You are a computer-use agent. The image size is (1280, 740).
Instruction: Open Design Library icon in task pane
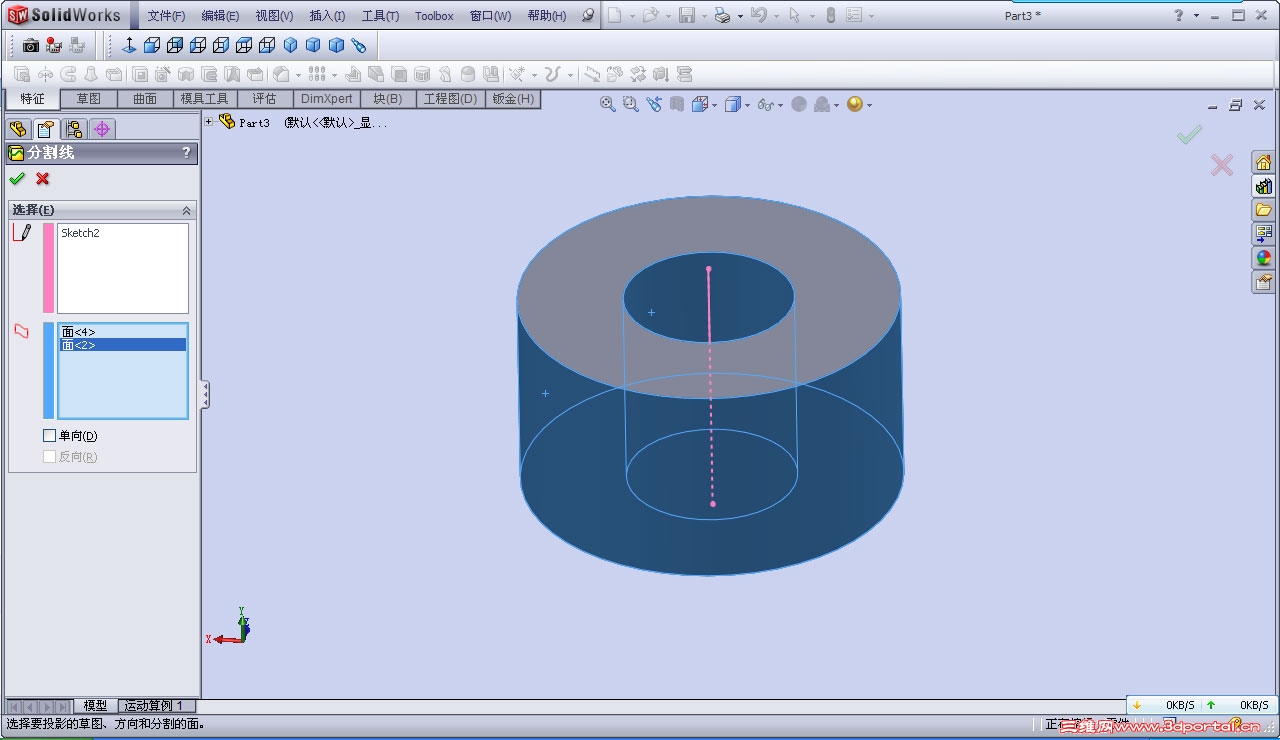[x=1263, y=186]
